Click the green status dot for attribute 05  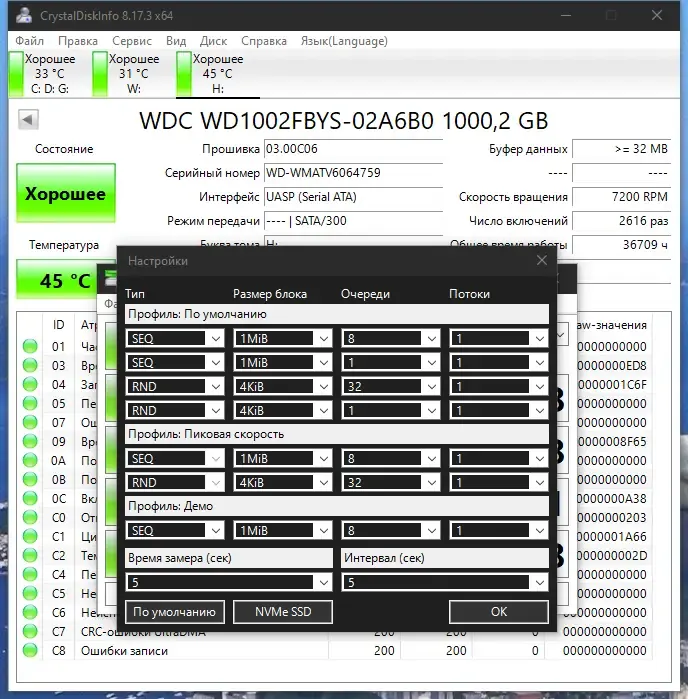tap(30, 403)
